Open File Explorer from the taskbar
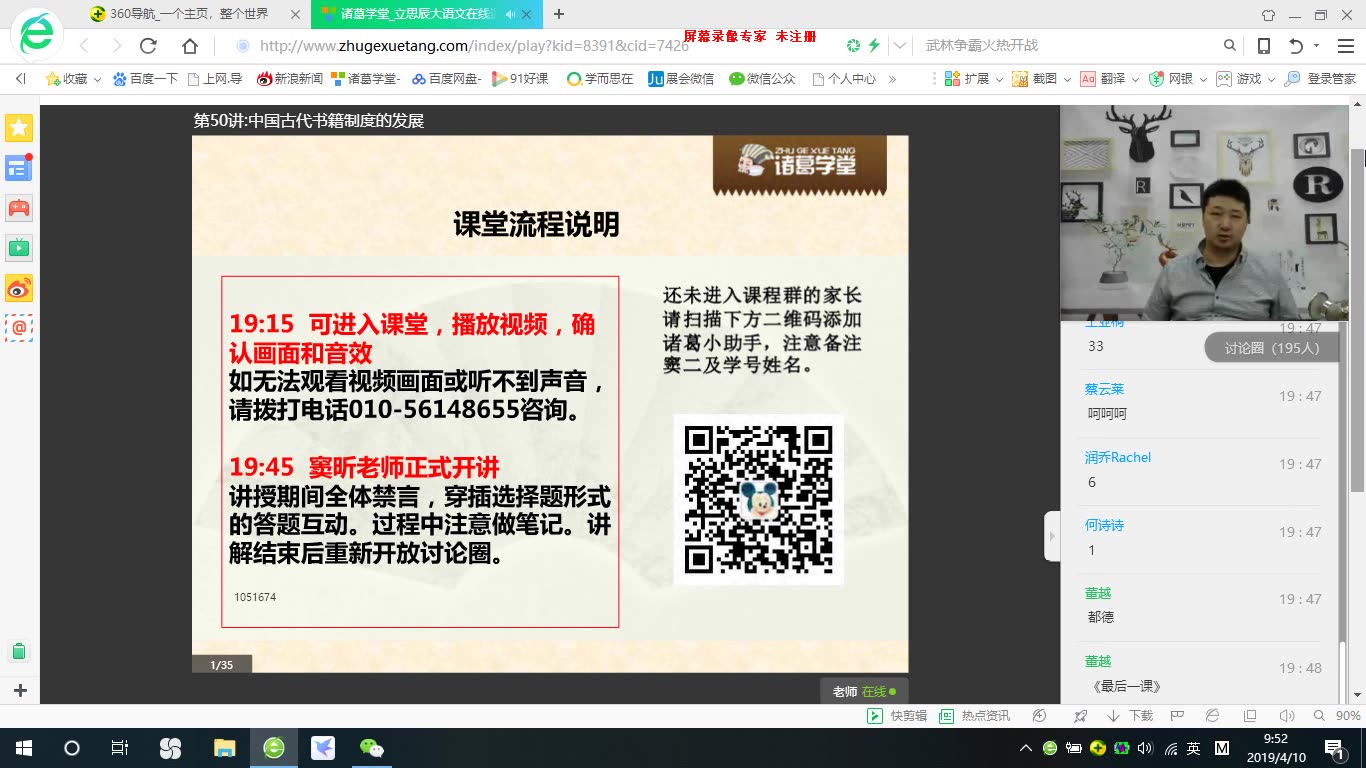The width and height of the screenshot is (1366, 768). point(224,748)
